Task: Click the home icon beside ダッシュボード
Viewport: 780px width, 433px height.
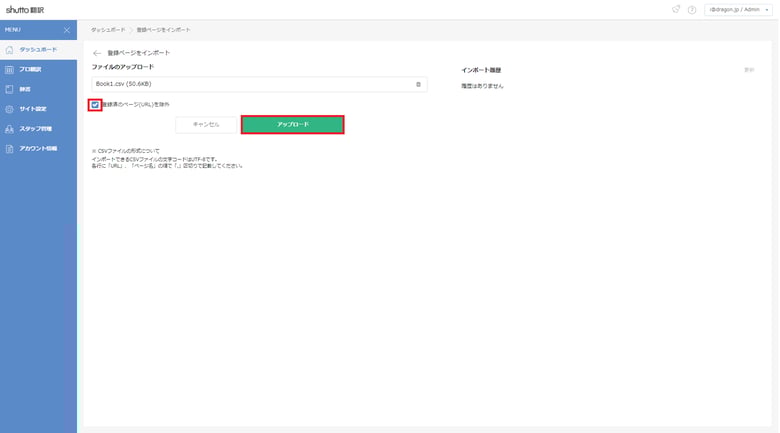Action: click(9, 50)
